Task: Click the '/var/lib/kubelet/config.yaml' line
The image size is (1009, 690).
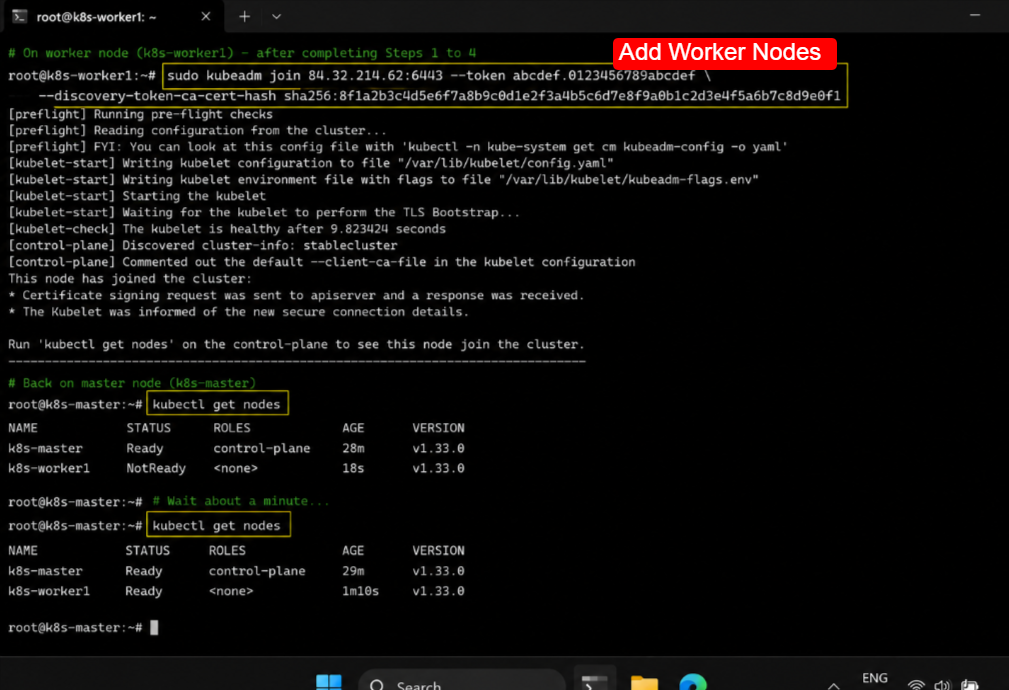Action: click(x=311, y=163)
